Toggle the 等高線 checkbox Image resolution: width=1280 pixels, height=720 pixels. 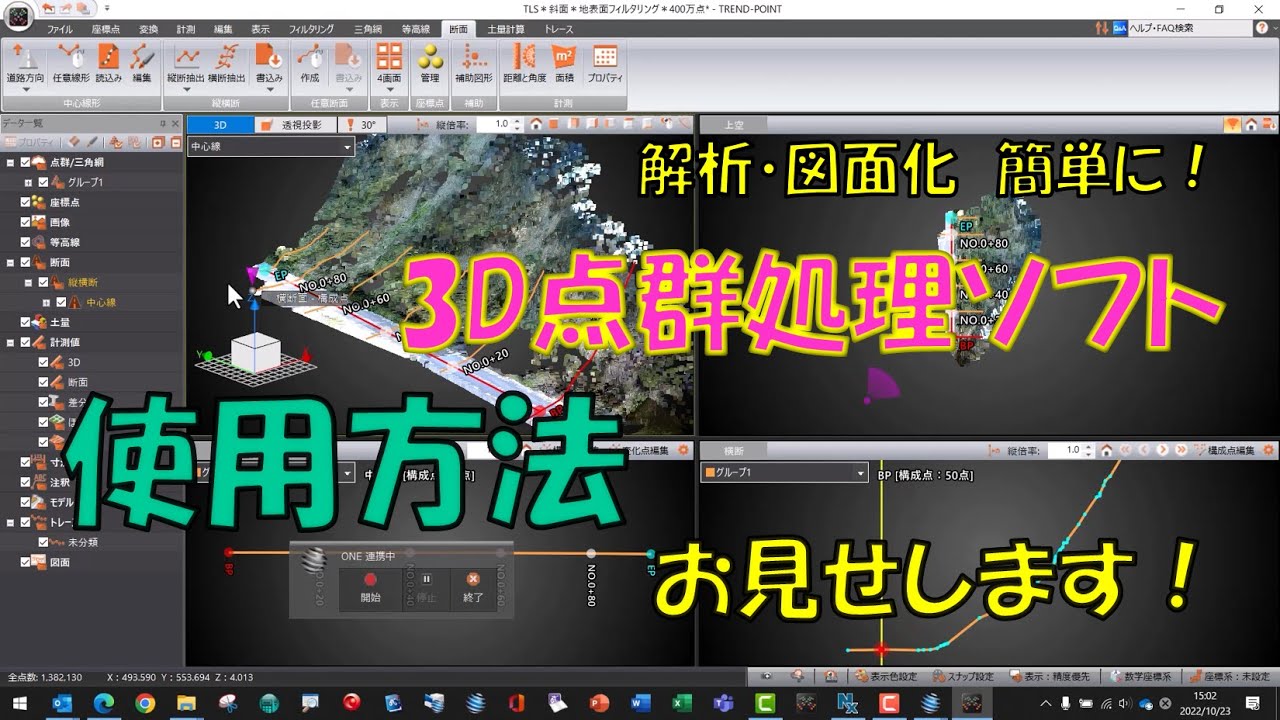click(26, 242)
